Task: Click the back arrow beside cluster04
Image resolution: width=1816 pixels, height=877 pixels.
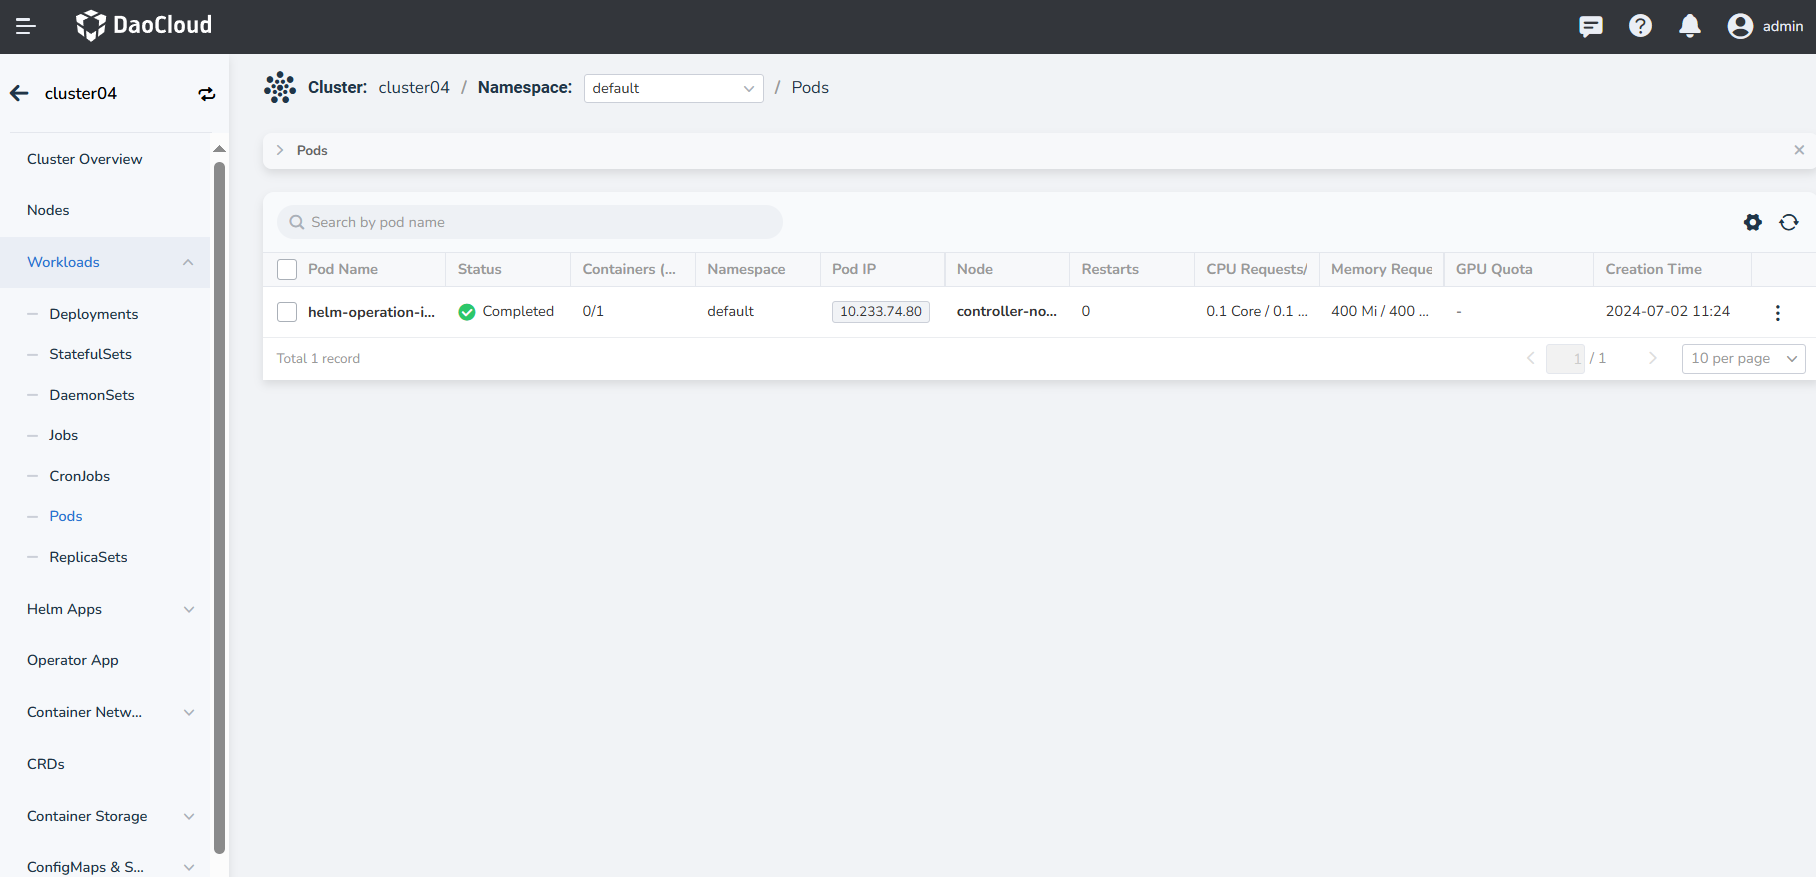Action: 19,93
